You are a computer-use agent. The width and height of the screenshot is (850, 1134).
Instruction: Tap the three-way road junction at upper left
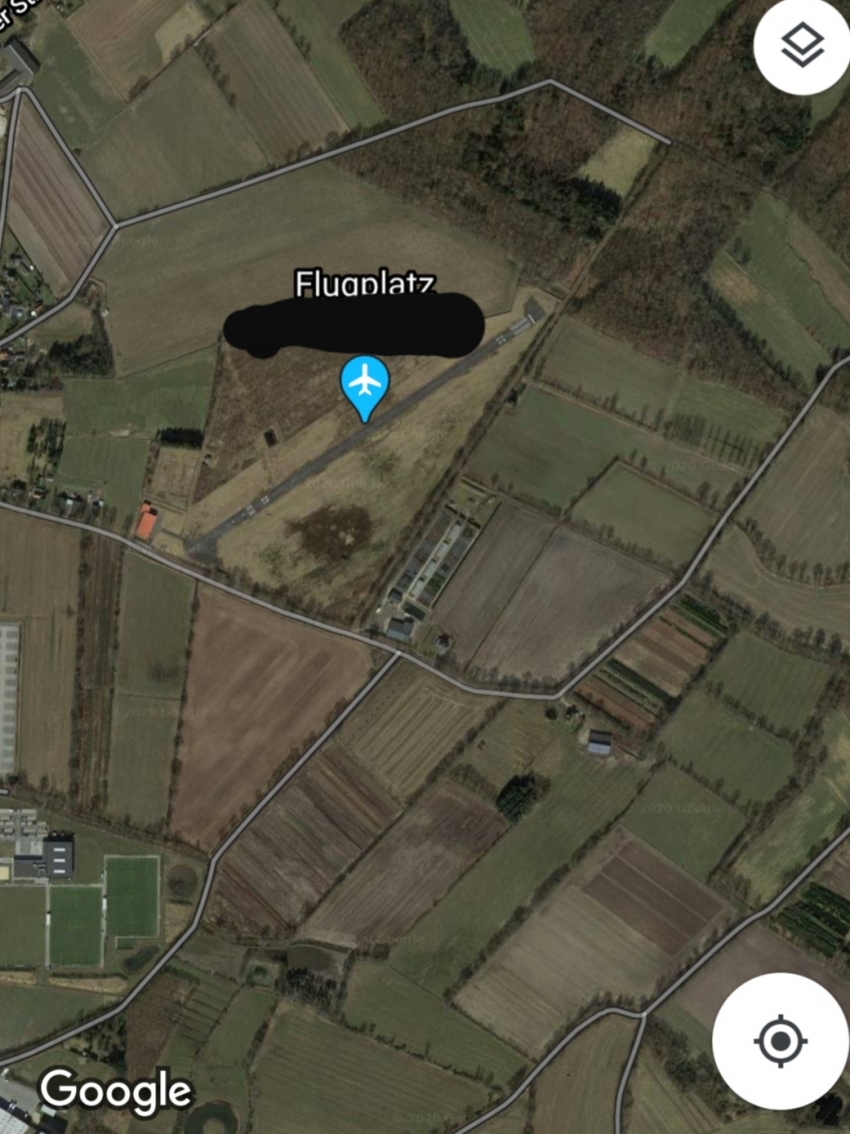(x=115, y=226)
